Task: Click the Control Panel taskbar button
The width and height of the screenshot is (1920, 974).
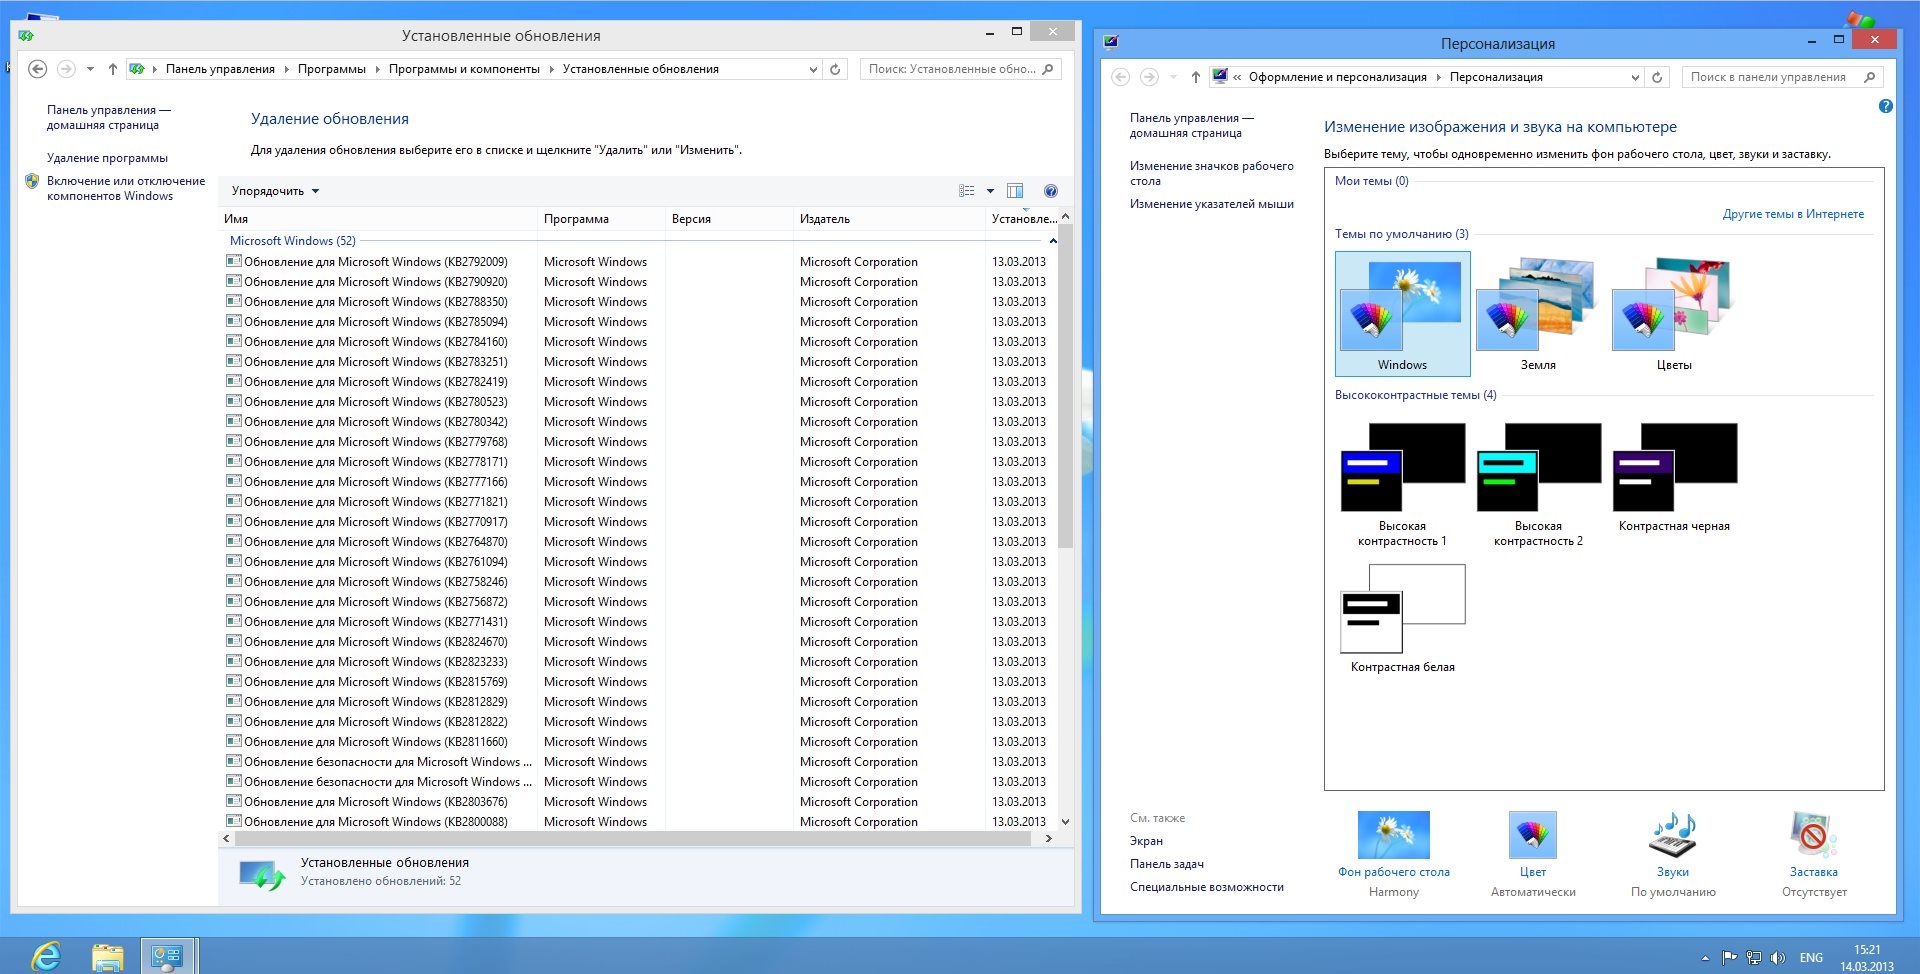Action: [167, 956]
